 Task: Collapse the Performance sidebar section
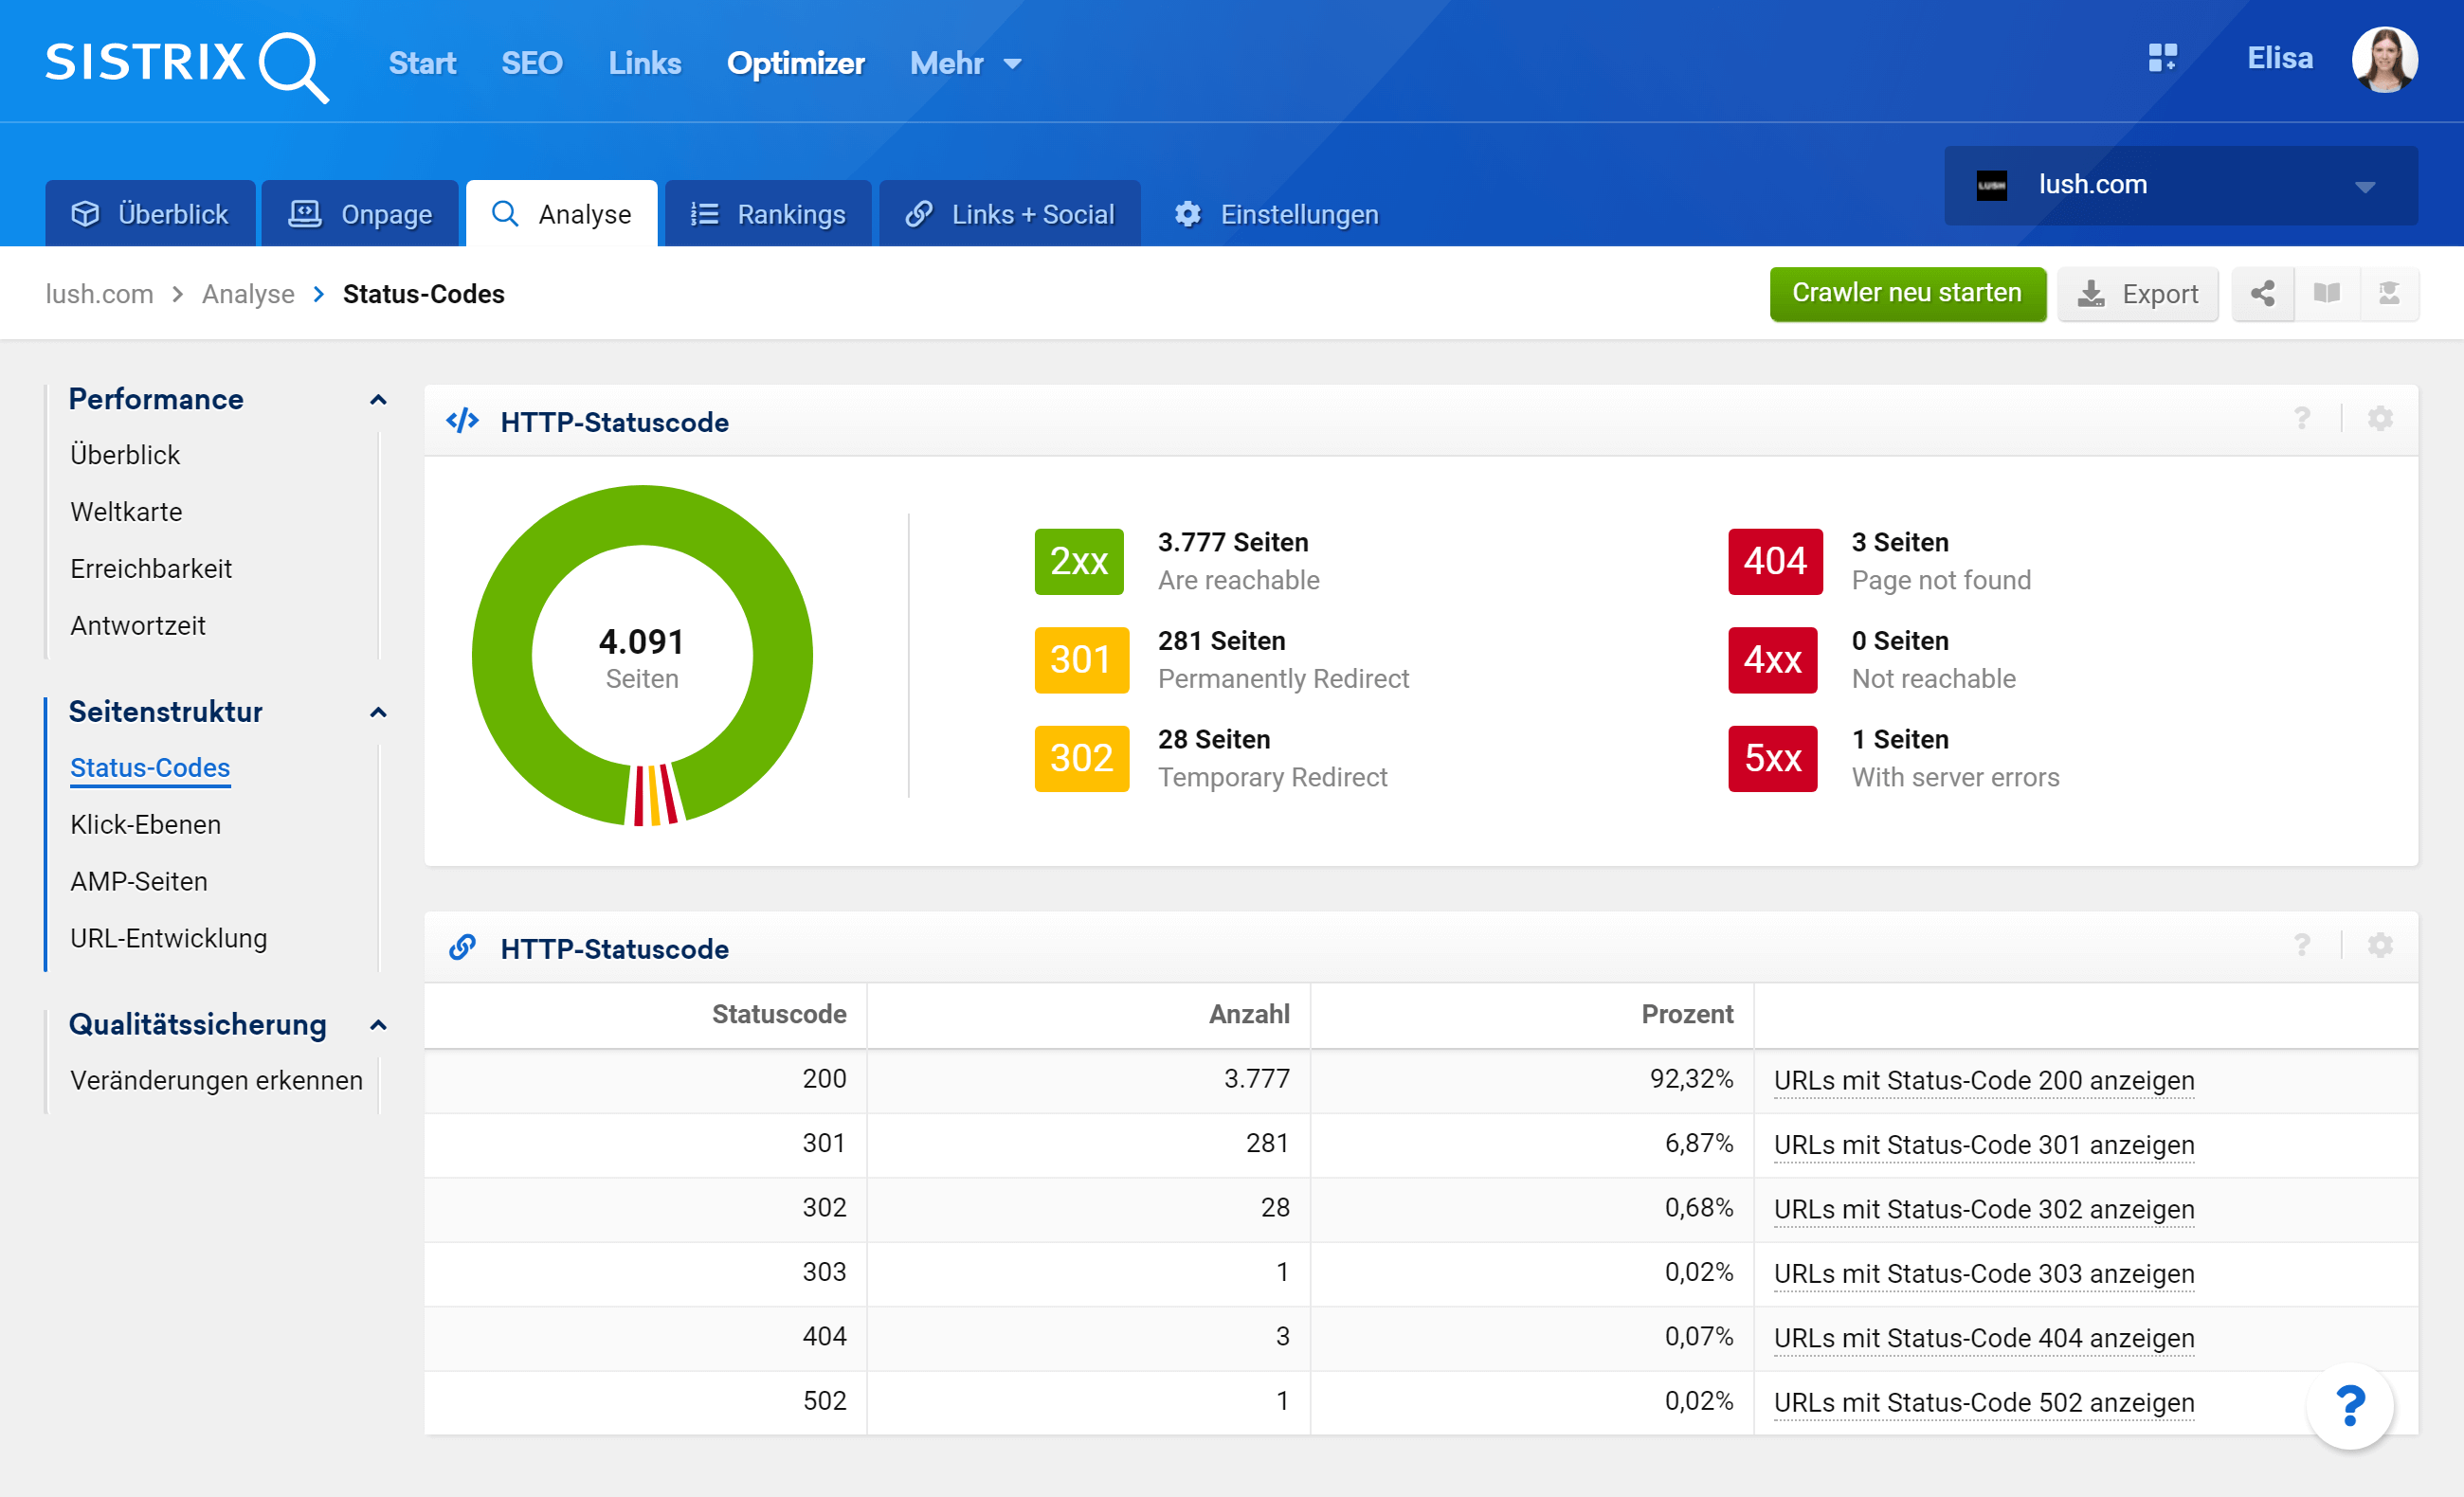pos(378,400)
